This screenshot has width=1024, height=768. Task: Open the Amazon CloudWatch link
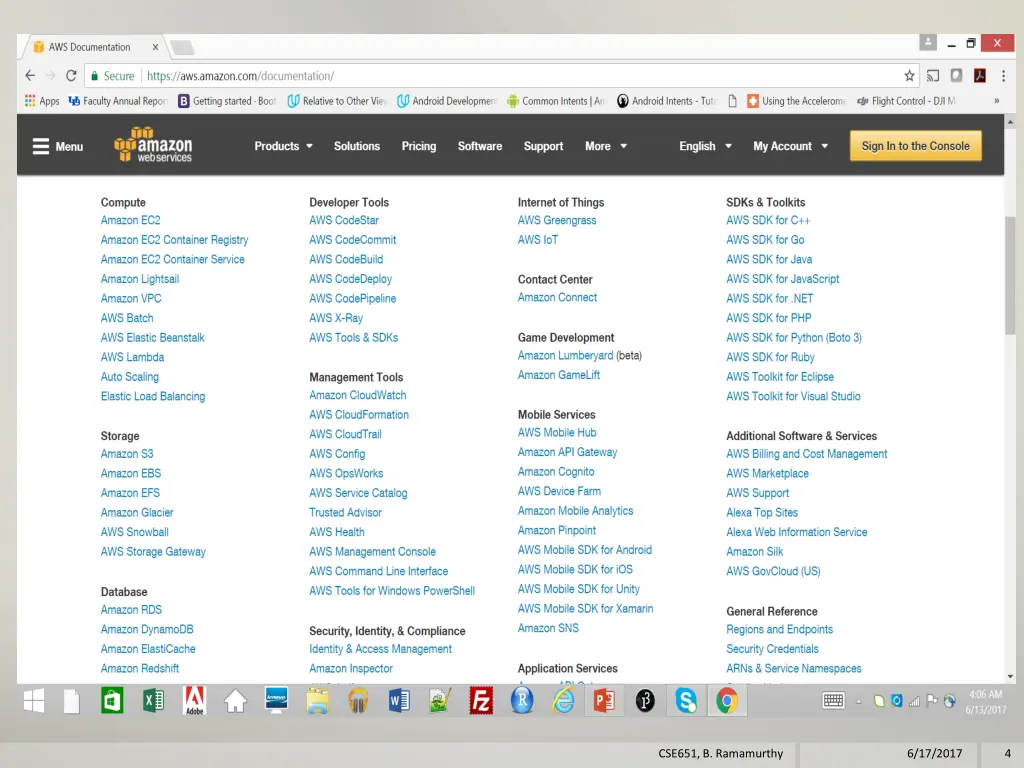coord(358,395)
